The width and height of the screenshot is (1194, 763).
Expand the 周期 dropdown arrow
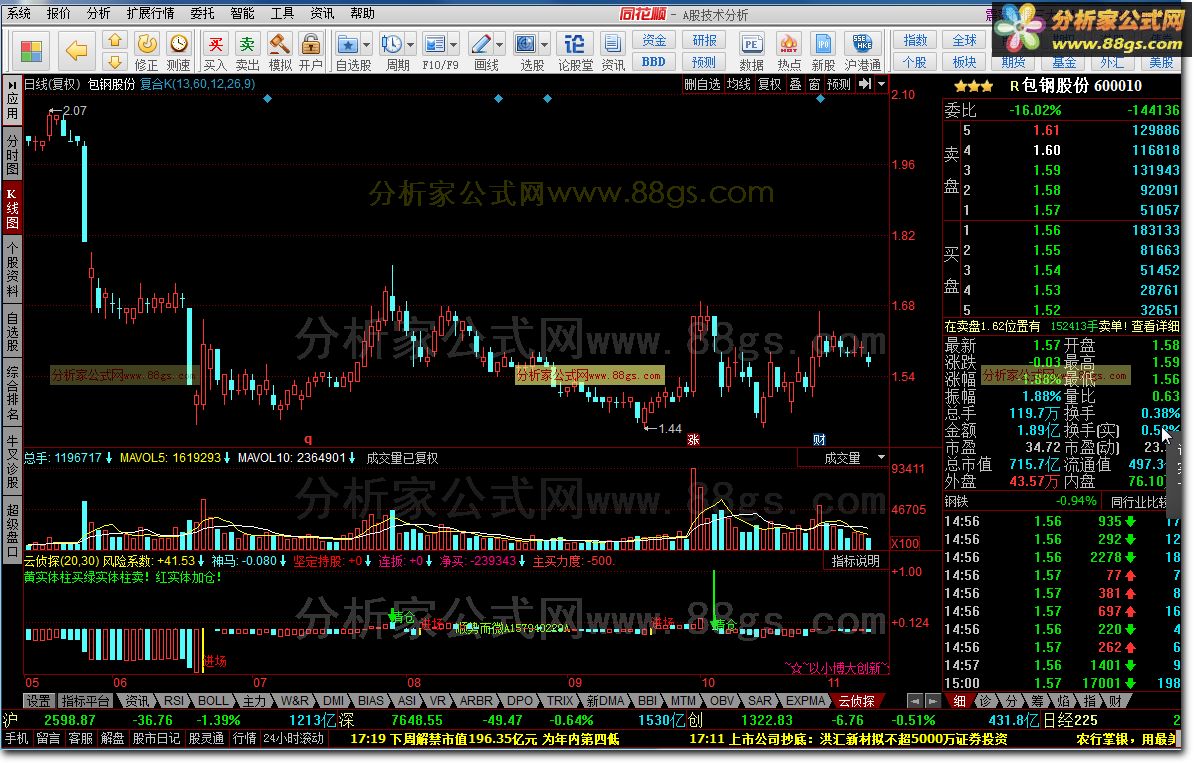tap(410, 45)
